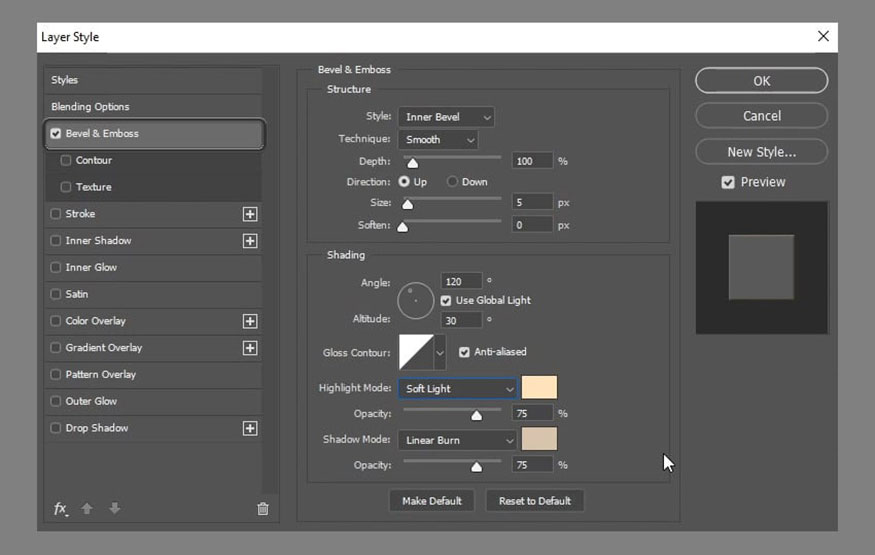Click the Altitude value field
The width and height of the screenshot is (875, 555).
click(461, 321)
